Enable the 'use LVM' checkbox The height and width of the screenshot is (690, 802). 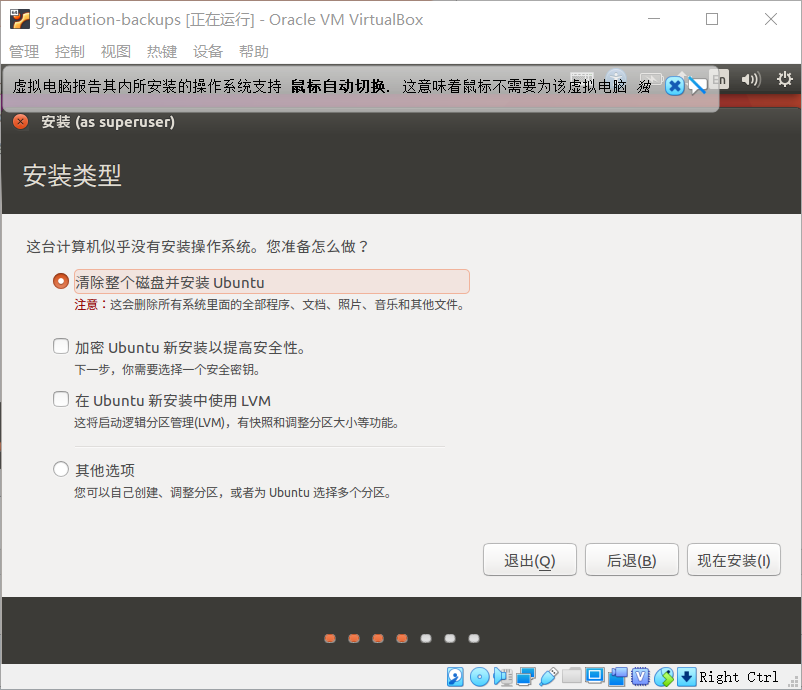(61, 399)
